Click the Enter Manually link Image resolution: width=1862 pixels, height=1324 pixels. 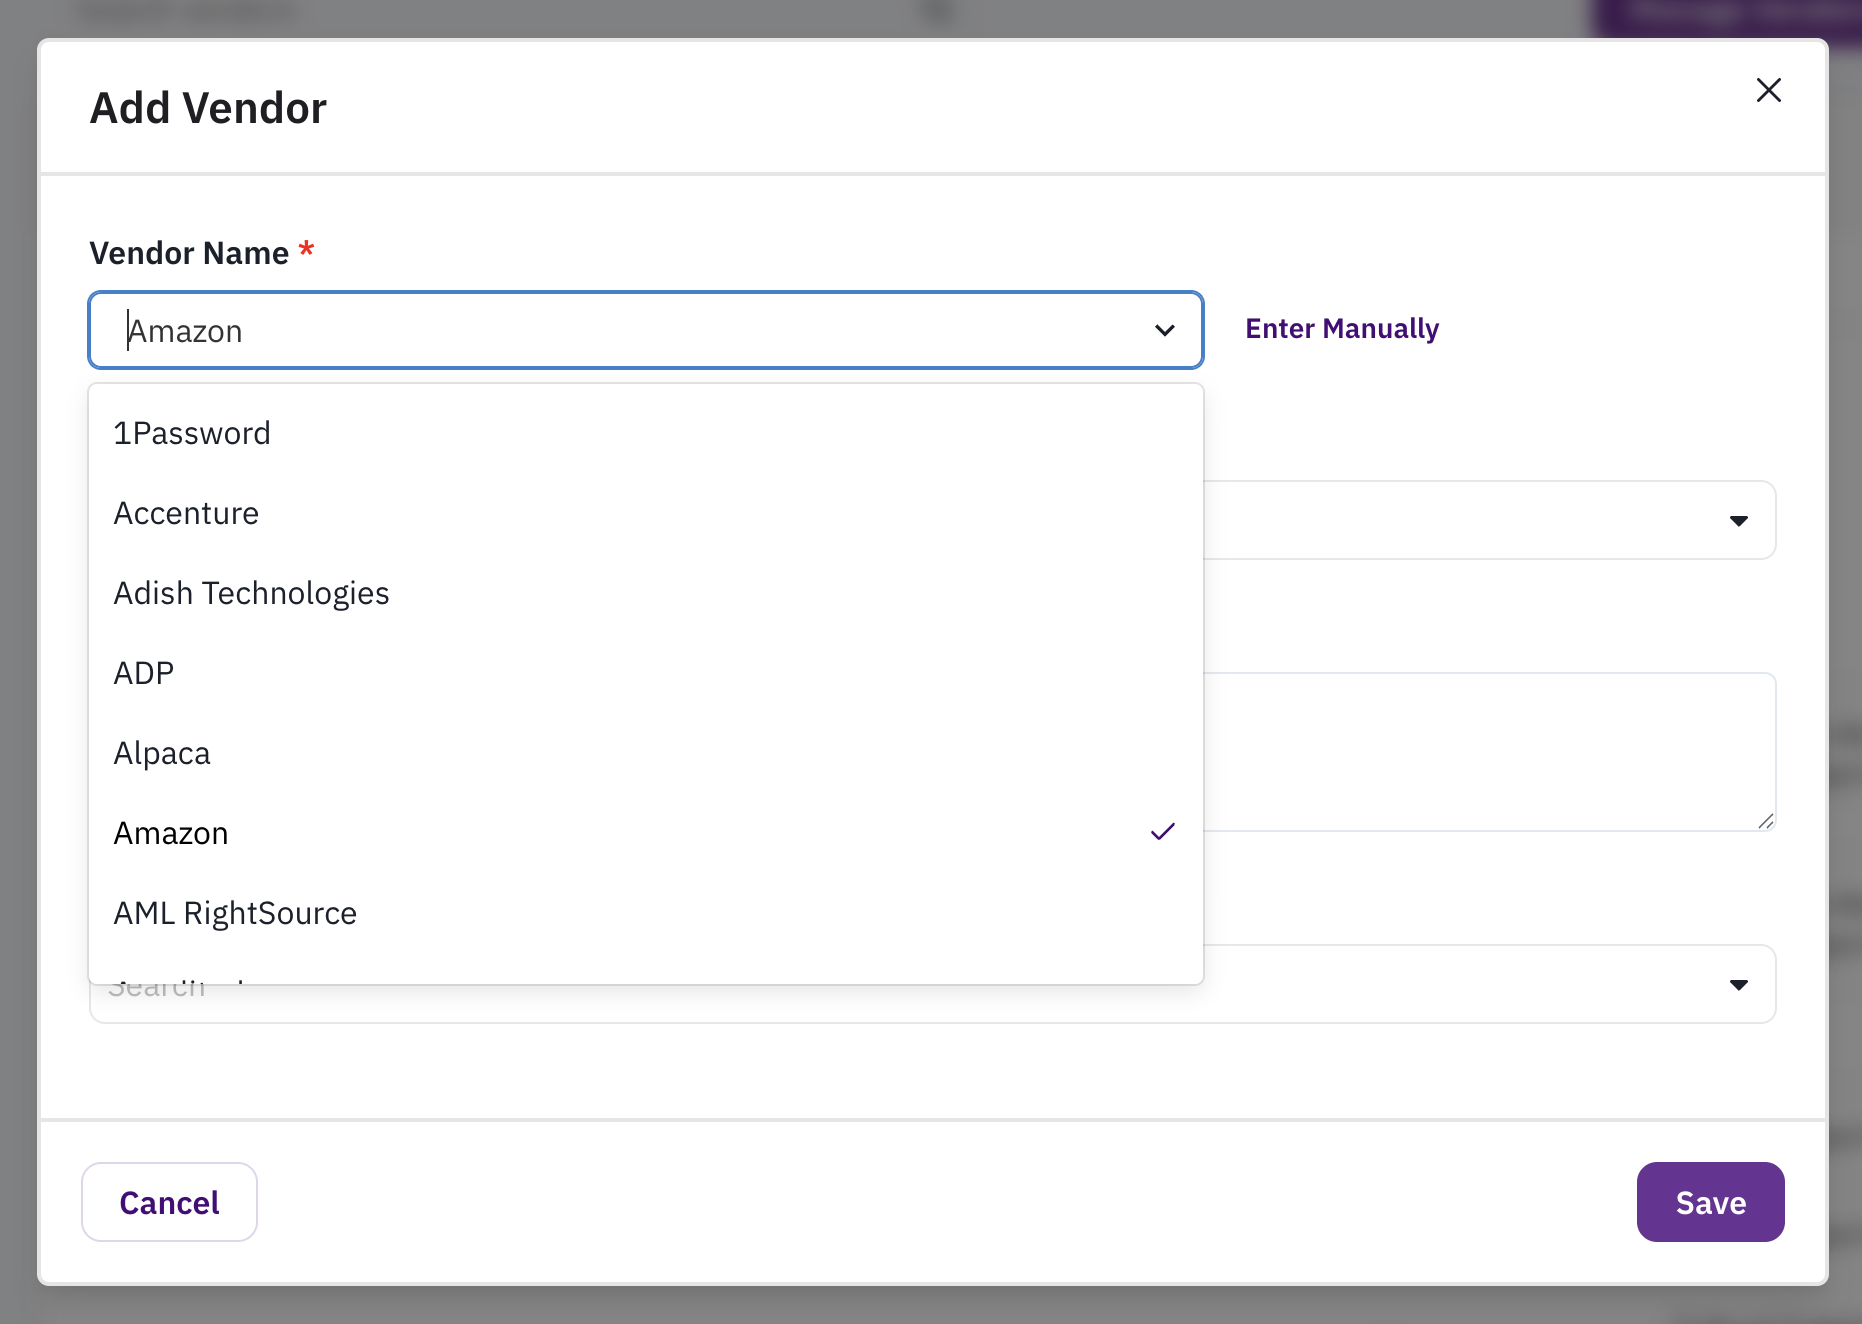coord(1341,328)
